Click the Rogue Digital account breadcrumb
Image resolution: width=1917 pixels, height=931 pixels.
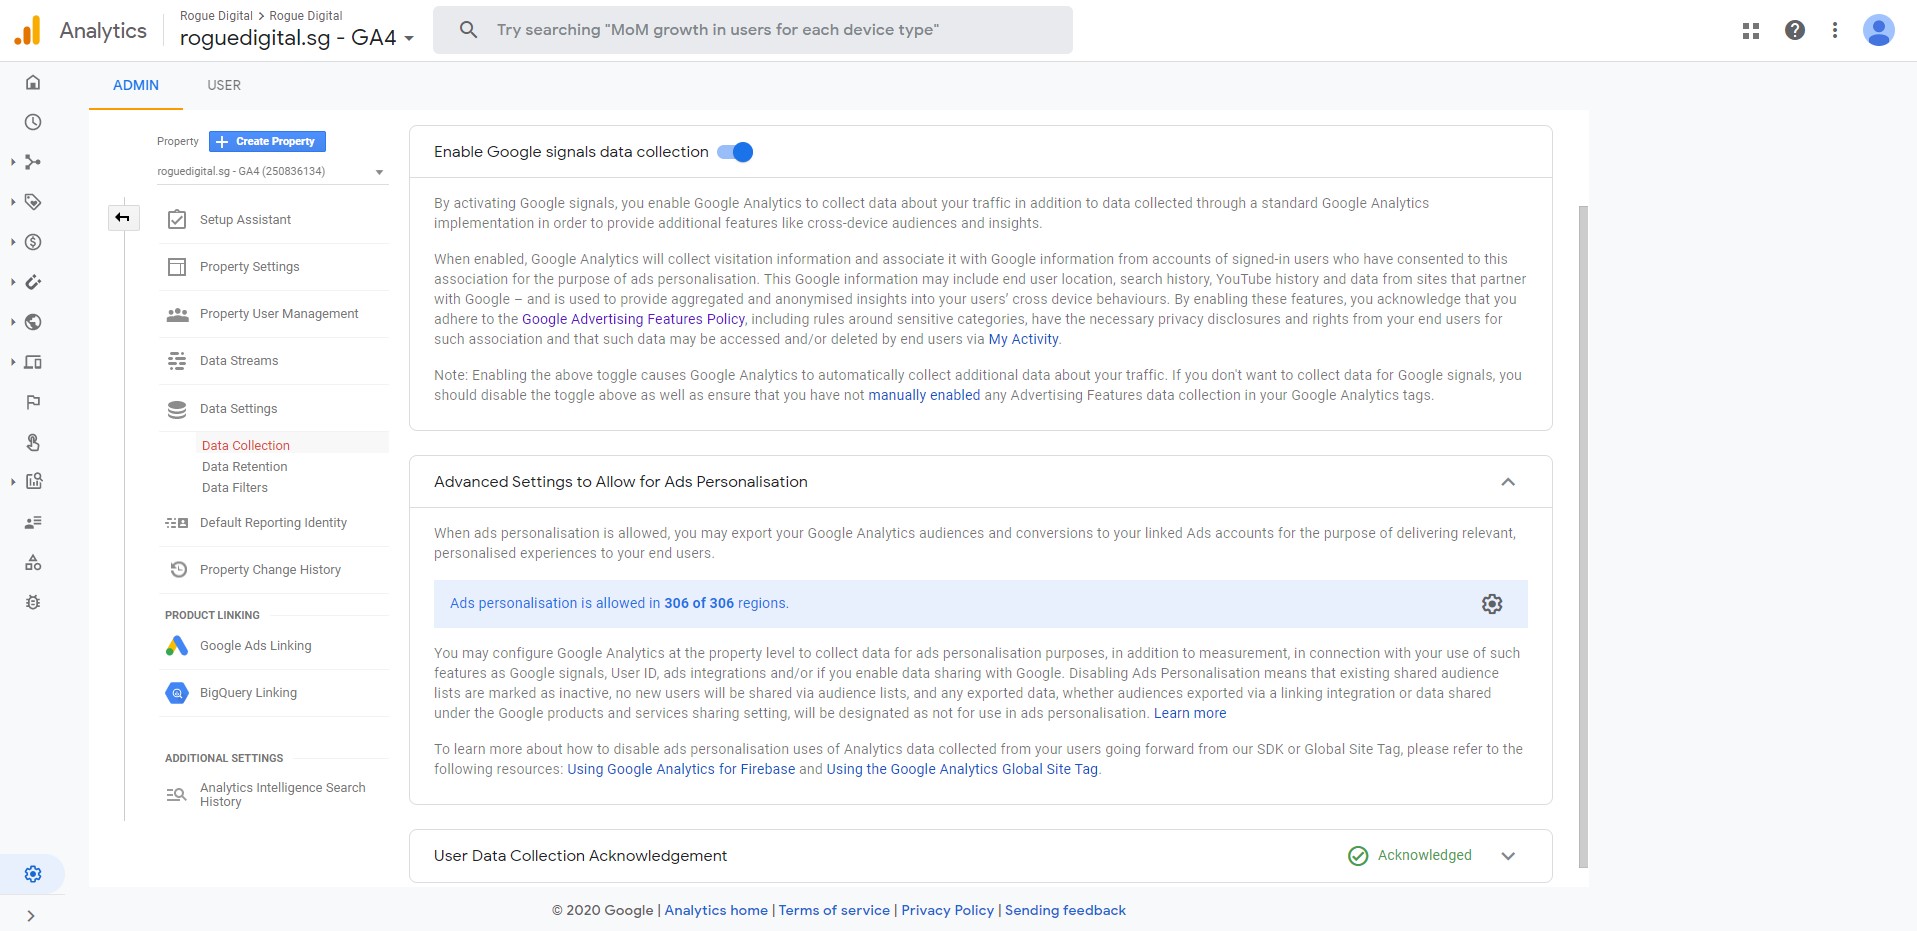pos(216,16)
